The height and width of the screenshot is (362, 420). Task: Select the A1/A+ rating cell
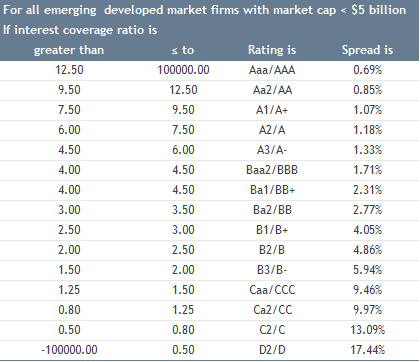click(x=272, y=110)
